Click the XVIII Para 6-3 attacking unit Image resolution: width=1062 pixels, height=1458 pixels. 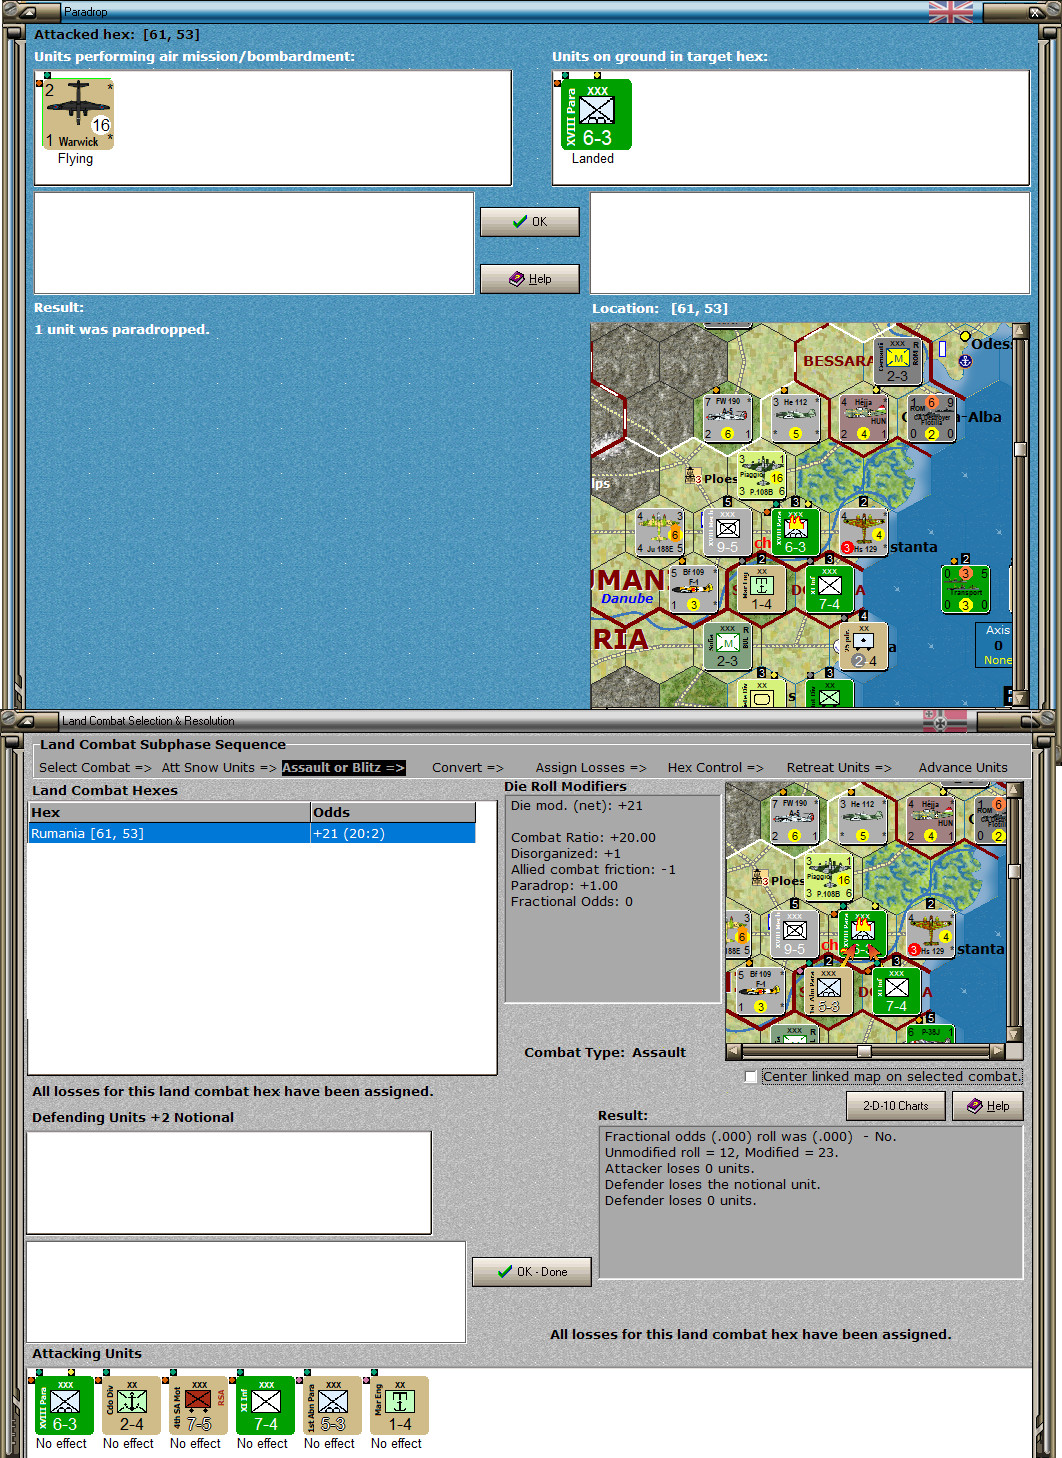pyautogui.click(x=65, y=1405)
